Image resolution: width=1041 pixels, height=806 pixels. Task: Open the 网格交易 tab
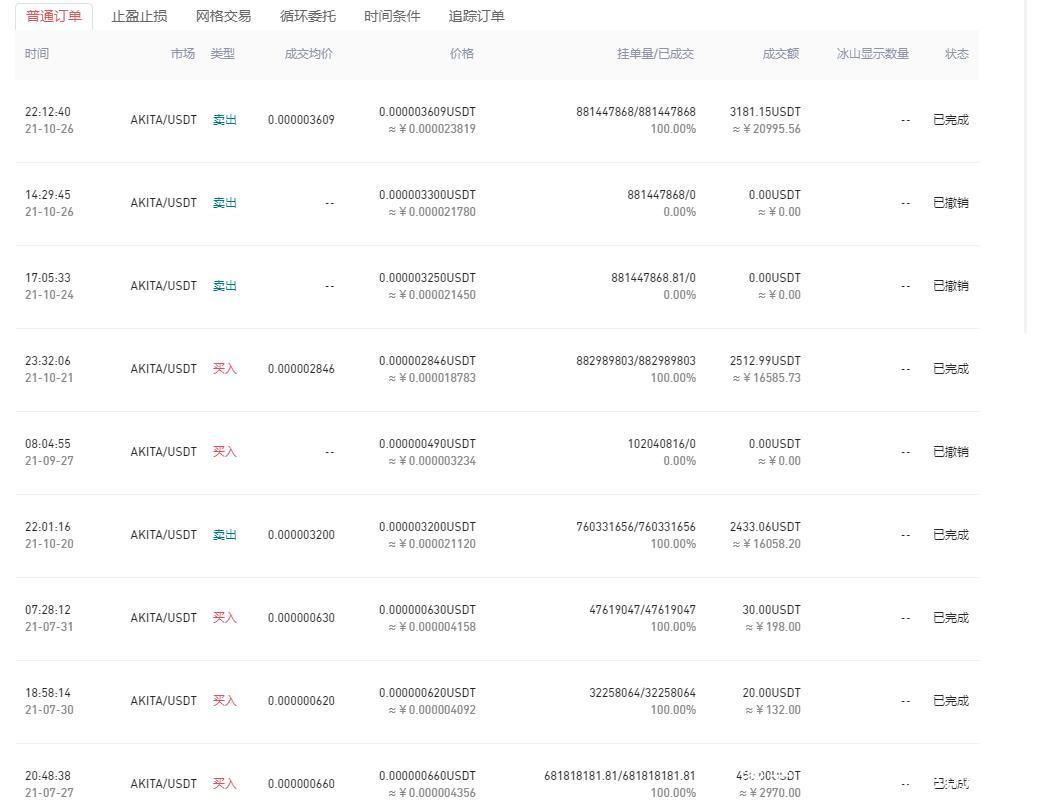(223, 16)
